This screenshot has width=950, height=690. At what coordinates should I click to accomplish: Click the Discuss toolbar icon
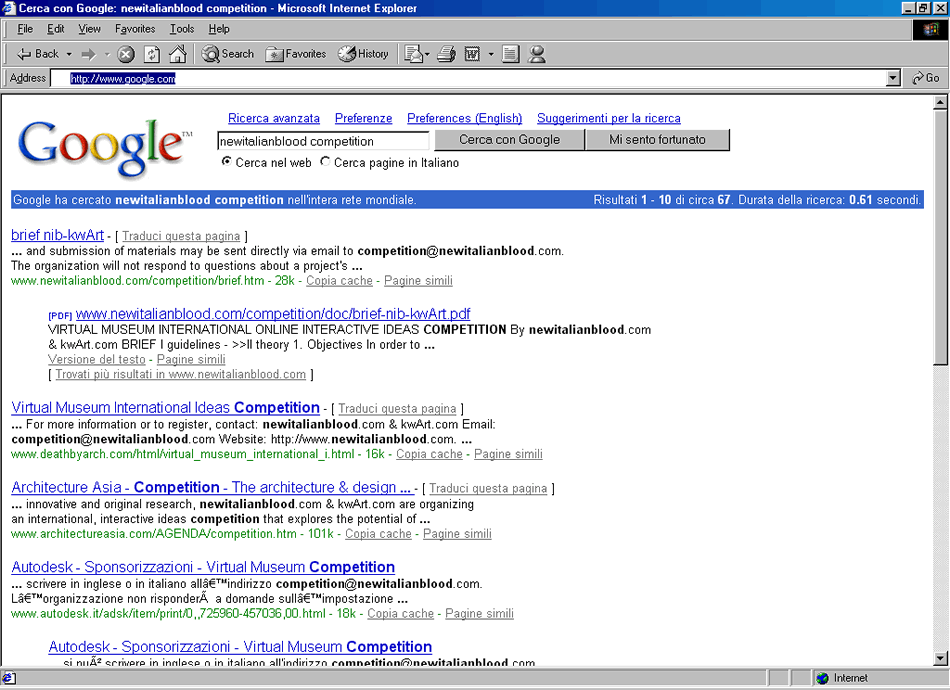[x=510, y=54]
